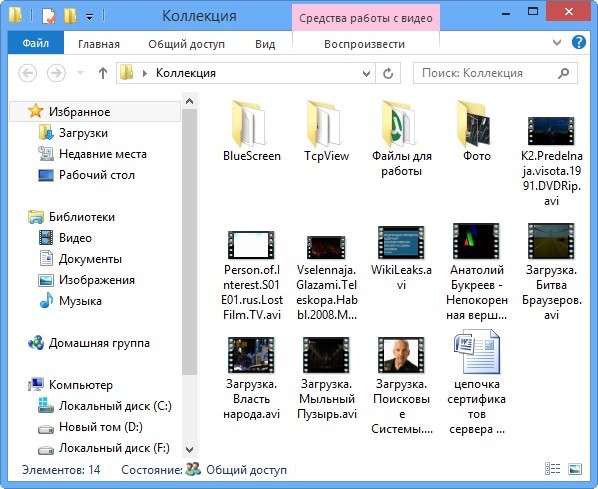Expand the ribbon with the chevron arrow
The height and width of the screenshot is (489, 598).
click(x=557, y=42)
